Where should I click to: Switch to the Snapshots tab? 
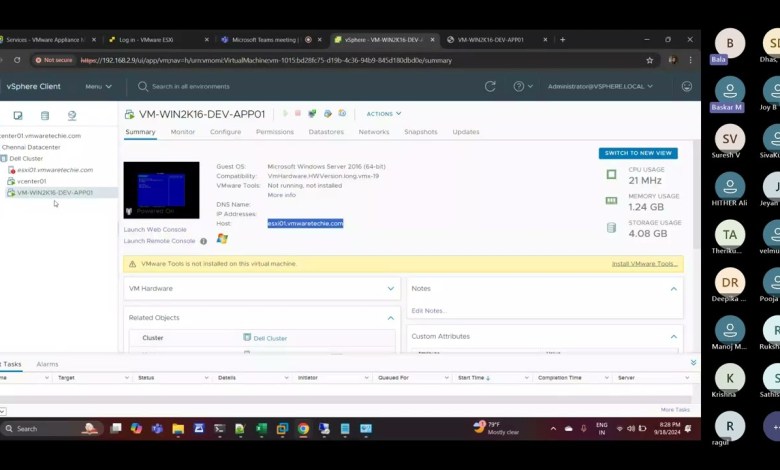tap(421, 132)
